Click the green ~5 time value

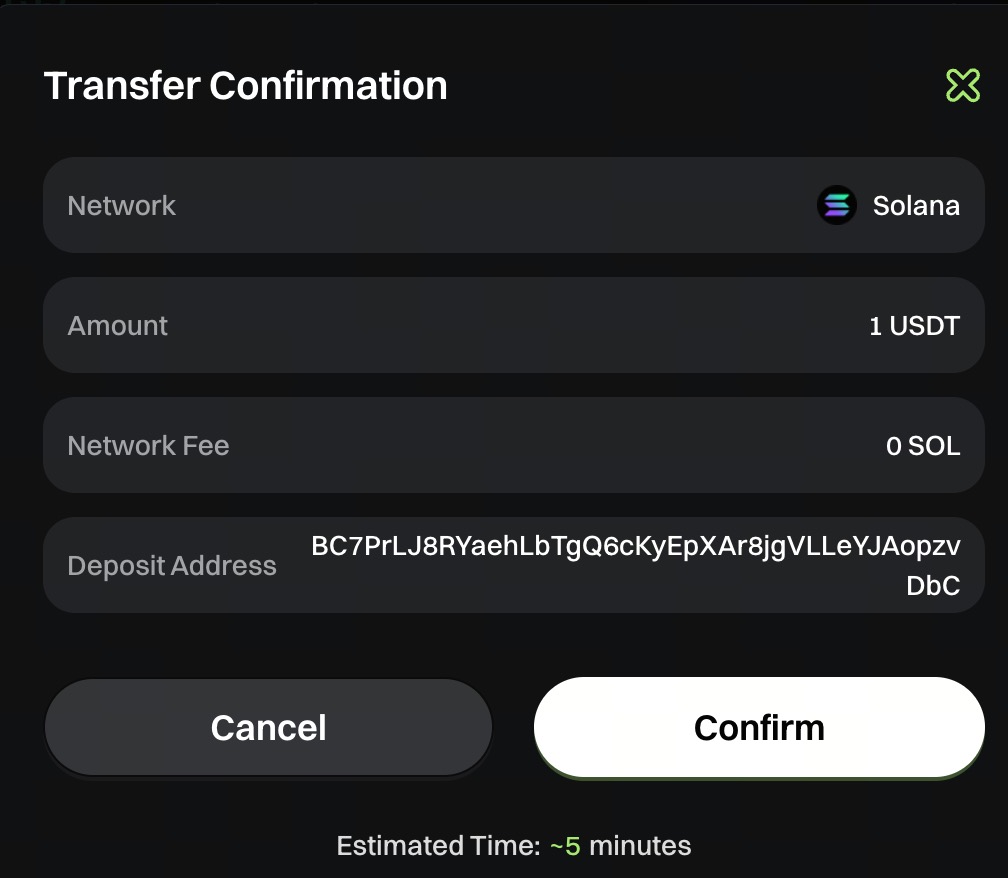[565, 846]
